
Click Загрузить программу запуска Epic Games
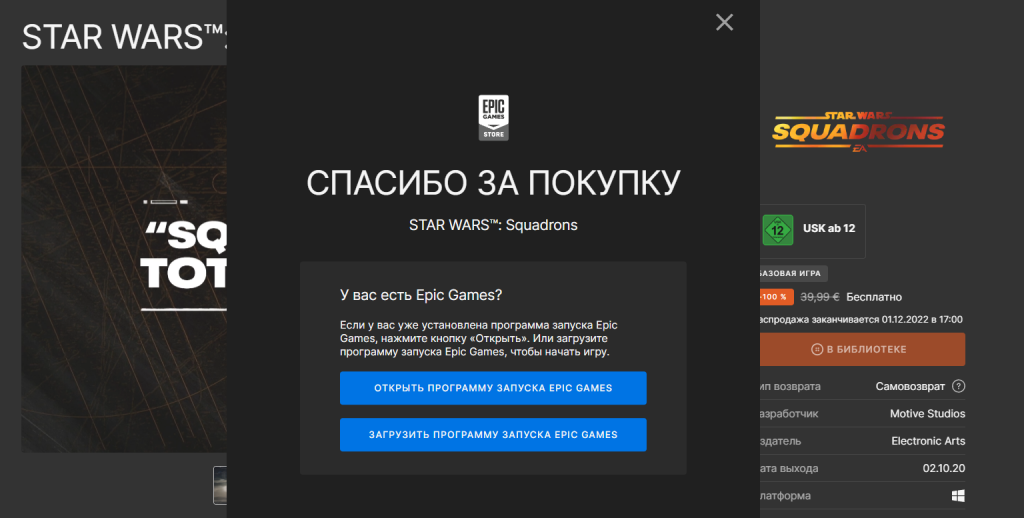coord(493,434)
